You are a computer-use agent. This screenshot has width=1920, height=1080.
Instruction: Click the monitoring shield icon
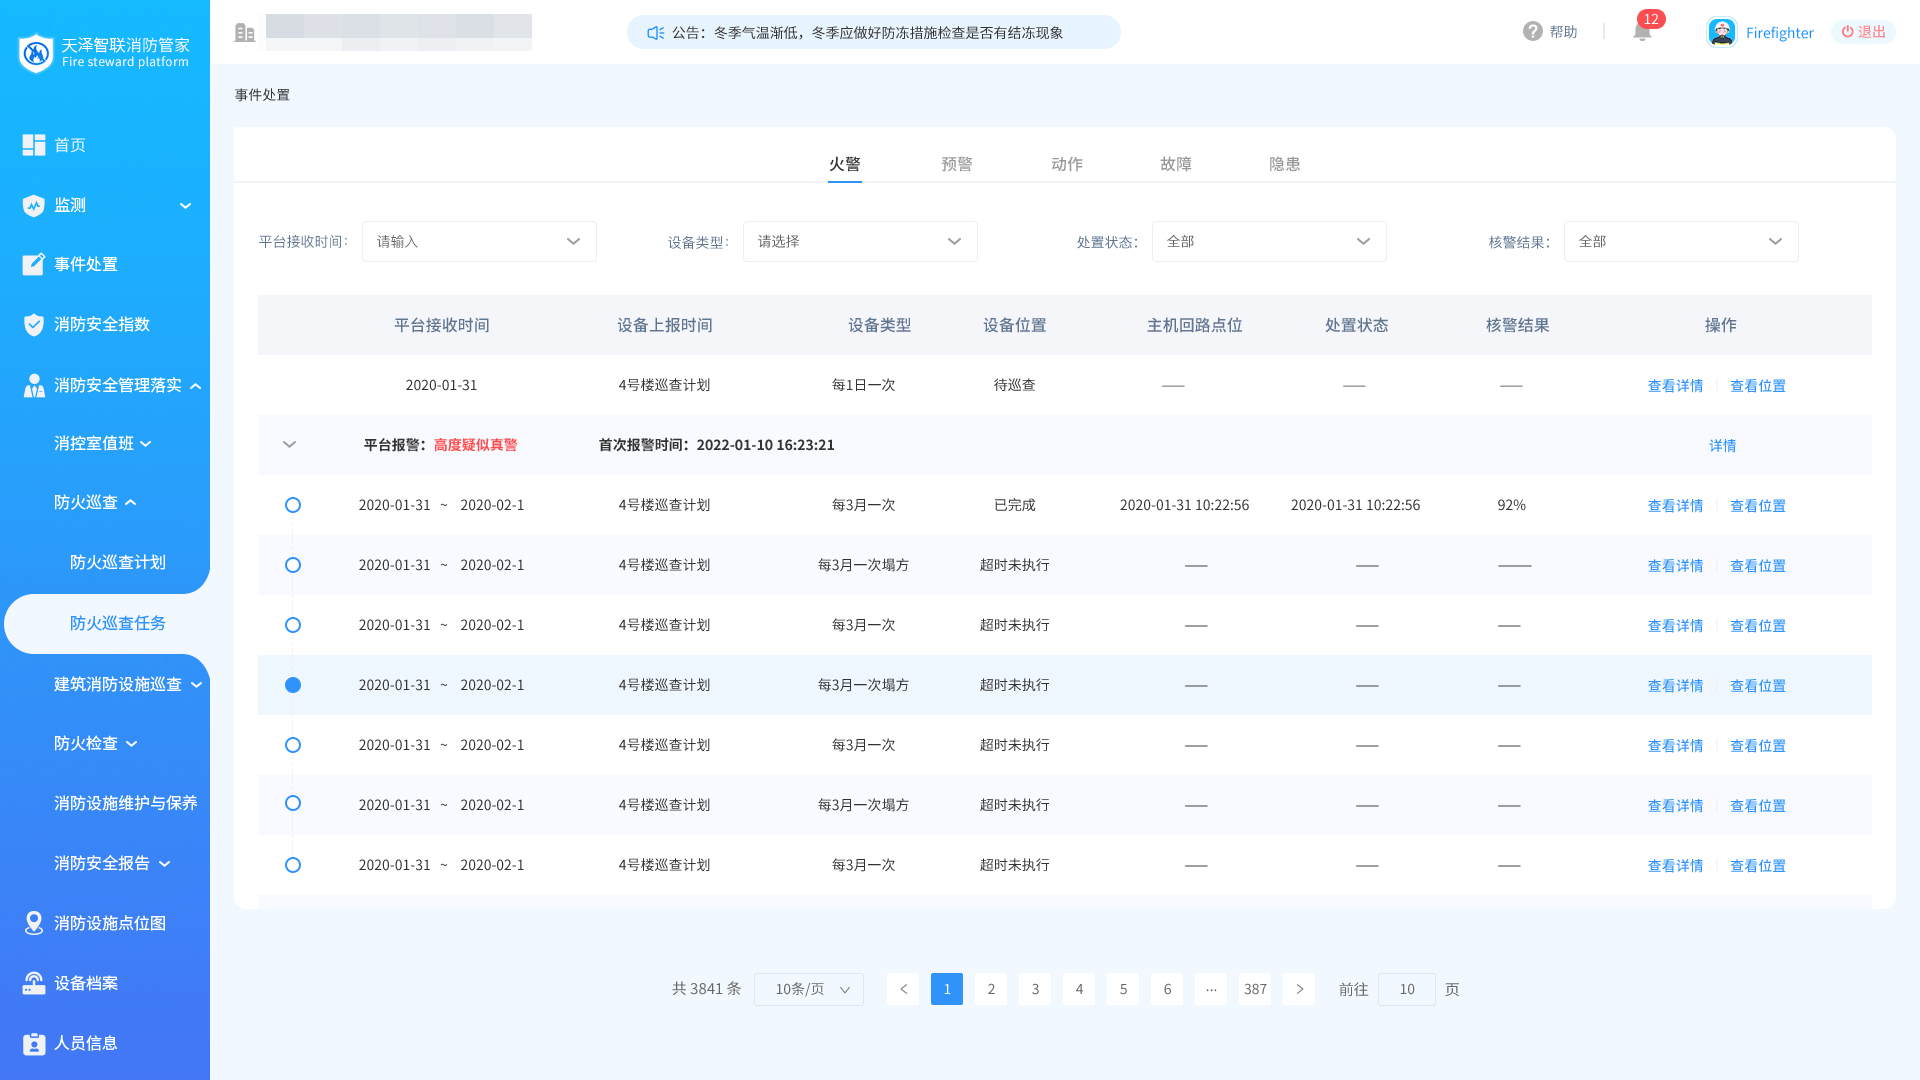pos(34,205)
